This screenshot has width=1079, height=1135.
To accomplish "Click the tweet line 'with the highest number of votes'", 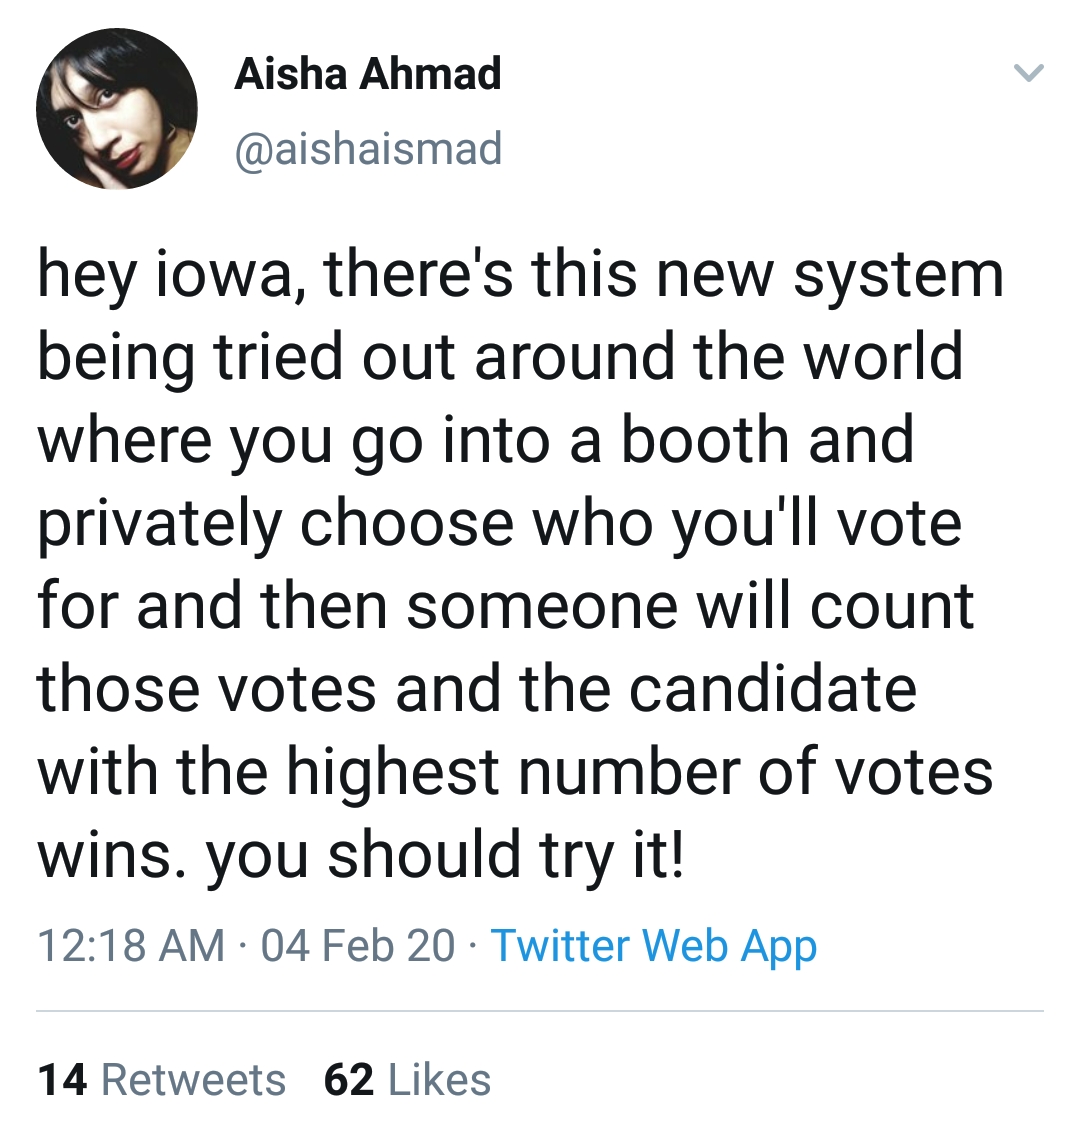I will coord(515,772).
